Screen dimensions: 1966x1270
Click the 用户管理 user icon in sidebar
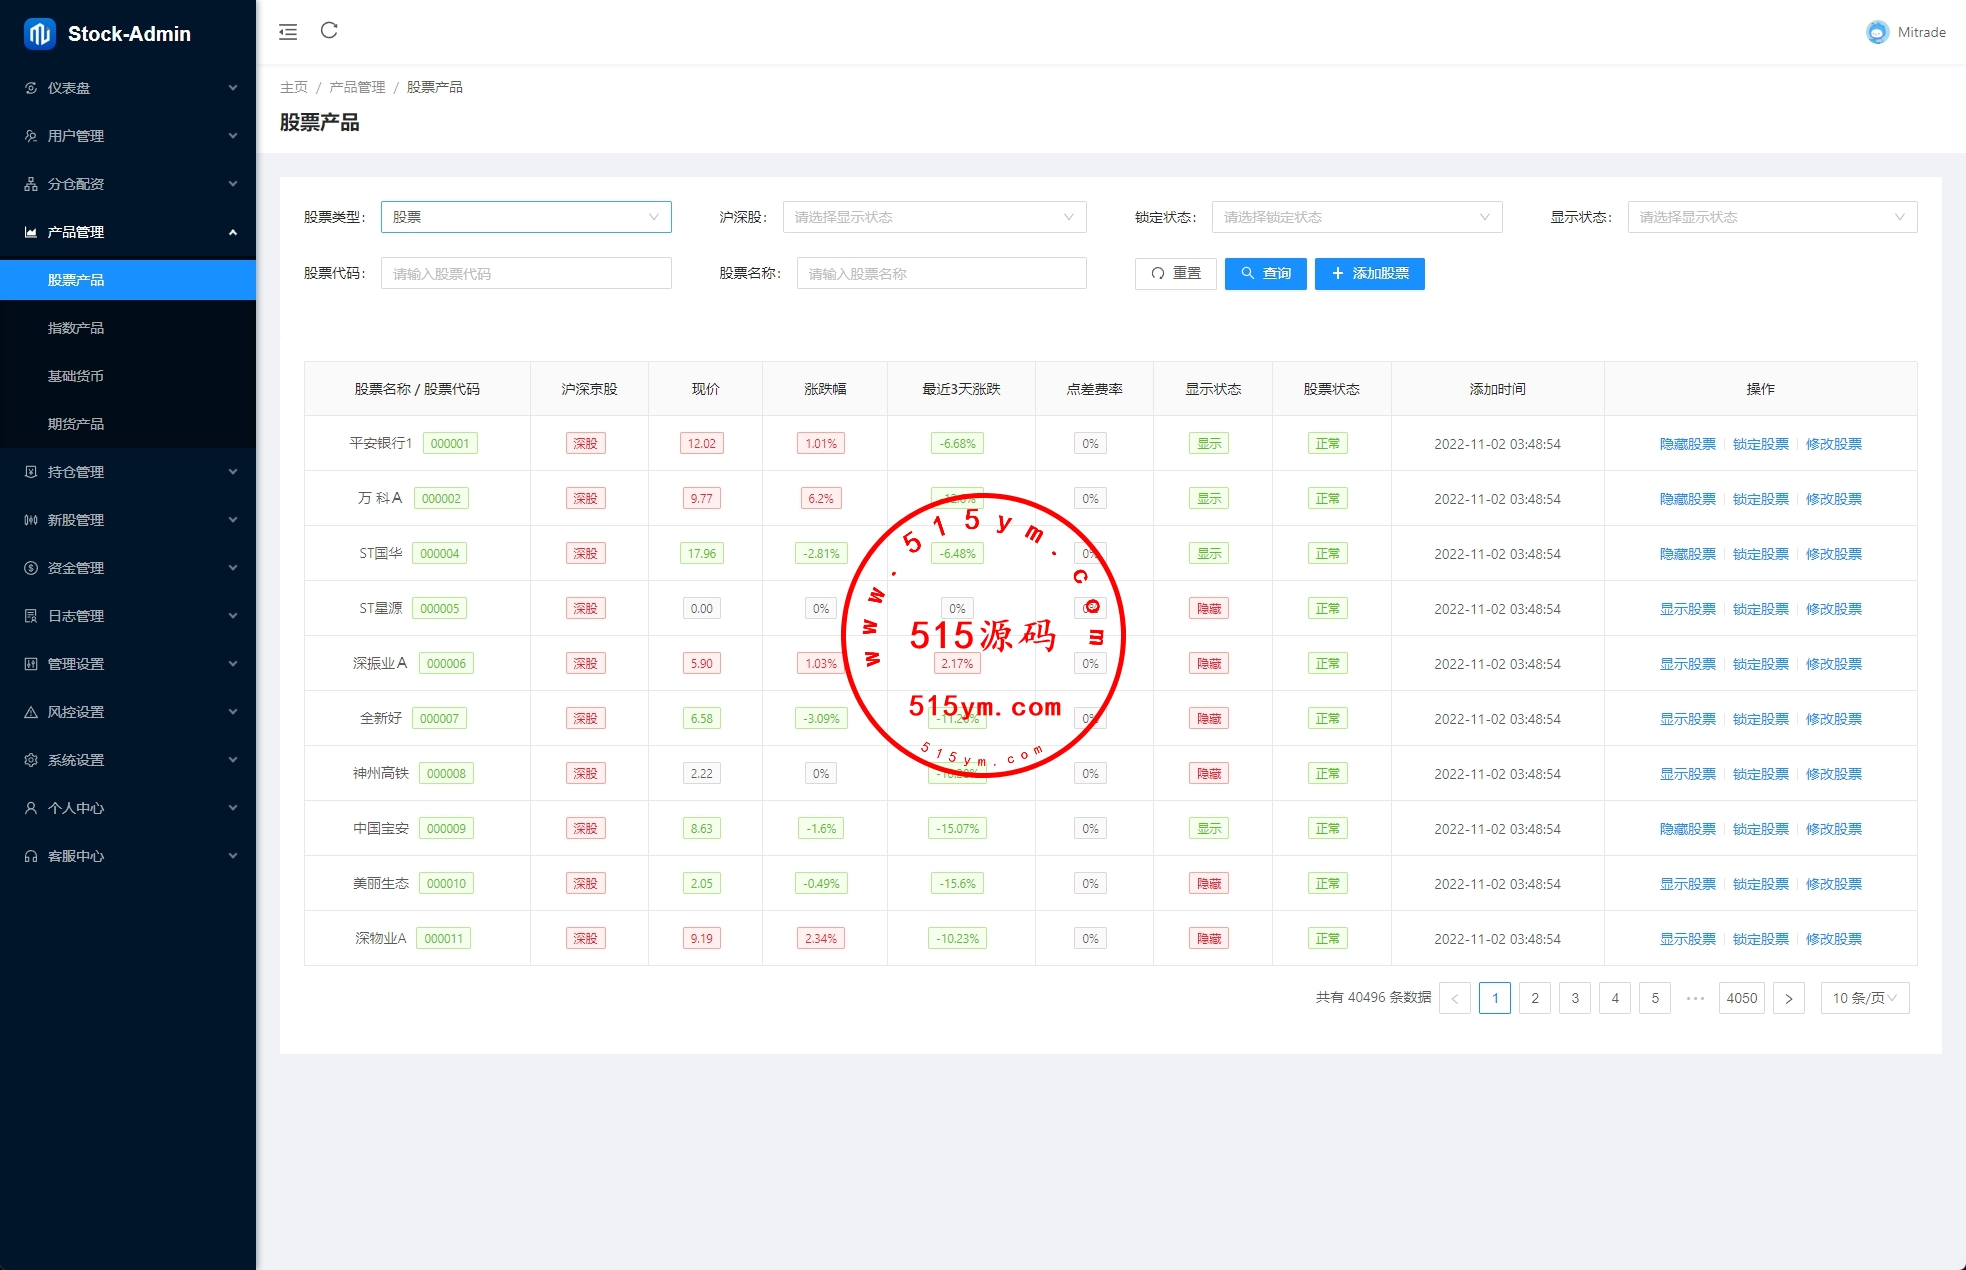[31, 136]
